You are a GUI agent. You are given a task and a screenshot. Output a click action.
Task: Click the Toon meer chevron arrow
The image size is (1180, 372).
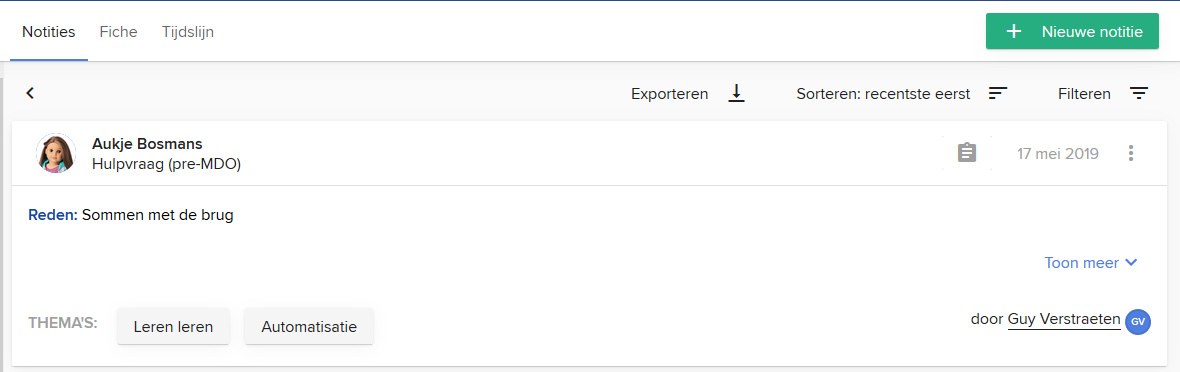coord(1130,263)
